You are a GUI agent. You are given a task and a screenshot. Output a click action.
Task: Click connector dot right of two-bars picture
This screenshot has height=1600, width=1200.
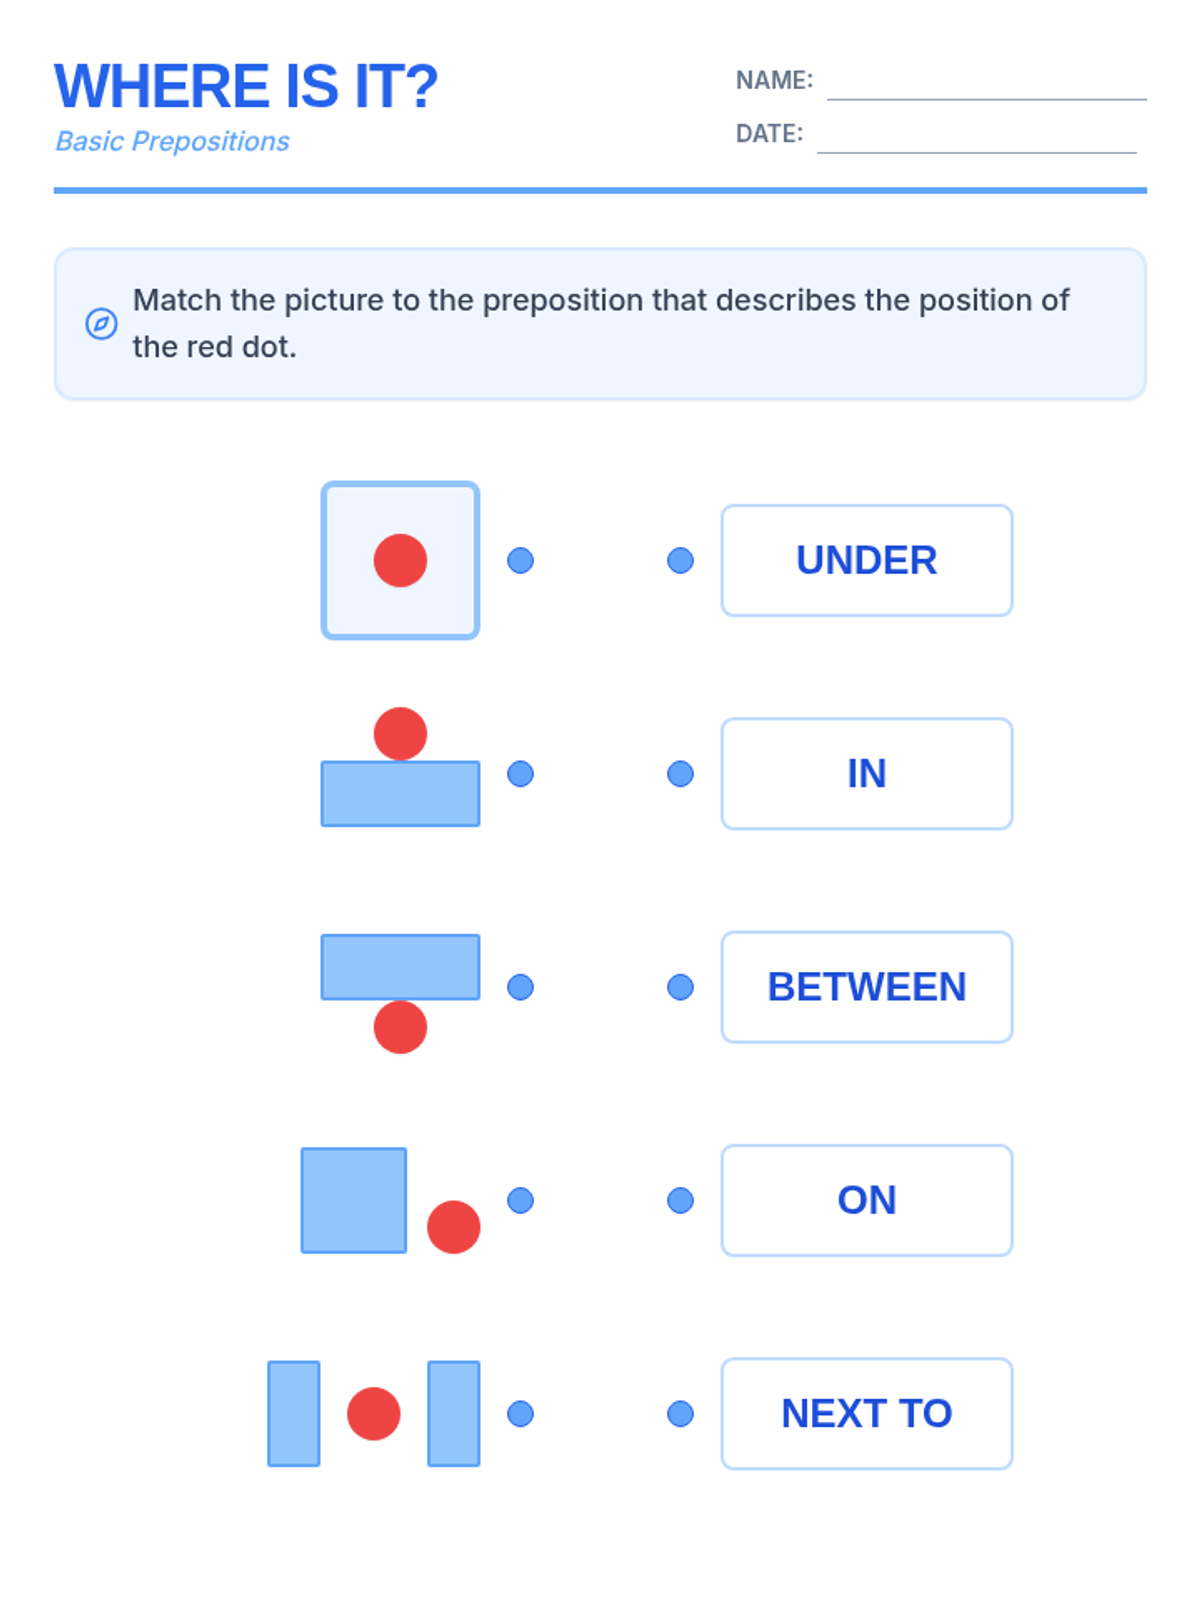[520, 1413]
